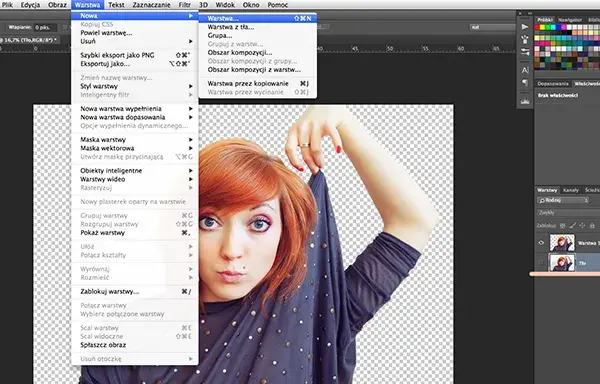Screen dimensions: 600x384
Task: Close the collapsed panel dock with X
Action: (x=520, y=13)
